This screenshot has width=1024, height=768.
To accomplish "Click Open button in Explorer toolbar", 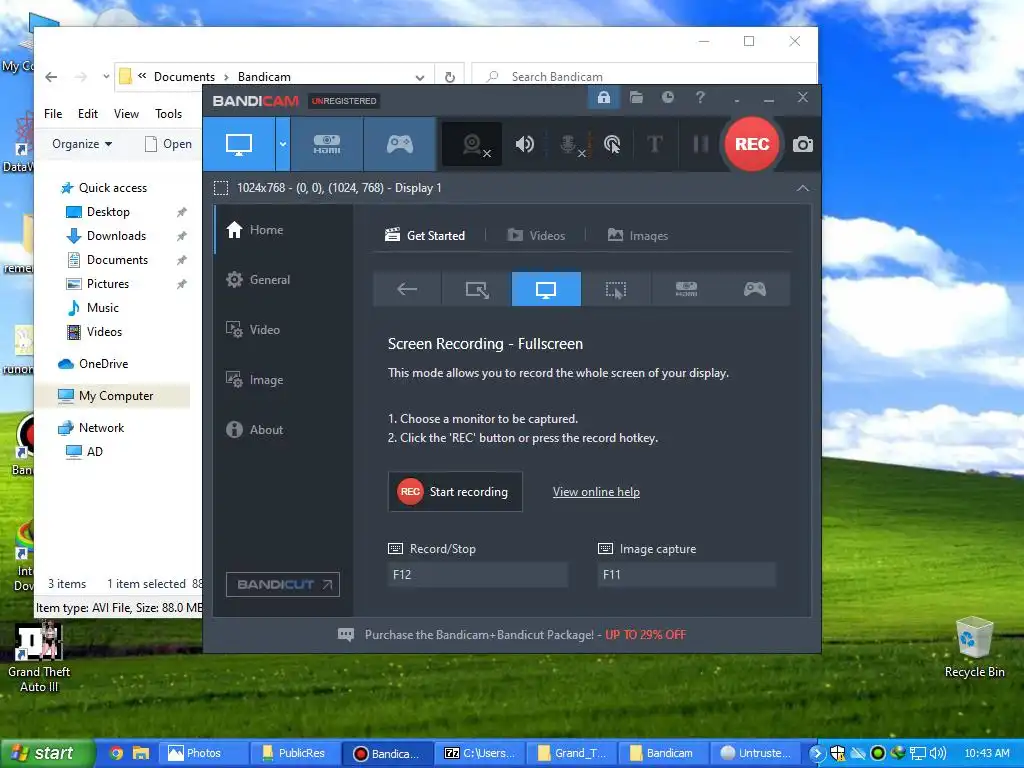I will [168, 144].
